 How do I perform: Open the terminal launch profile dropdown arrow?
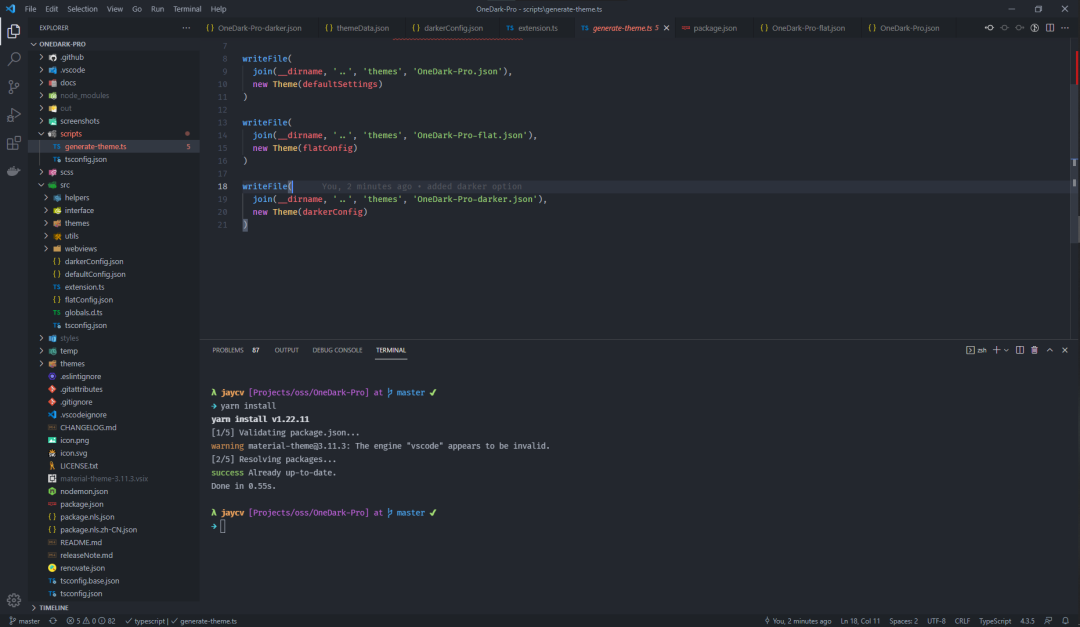1006,351
